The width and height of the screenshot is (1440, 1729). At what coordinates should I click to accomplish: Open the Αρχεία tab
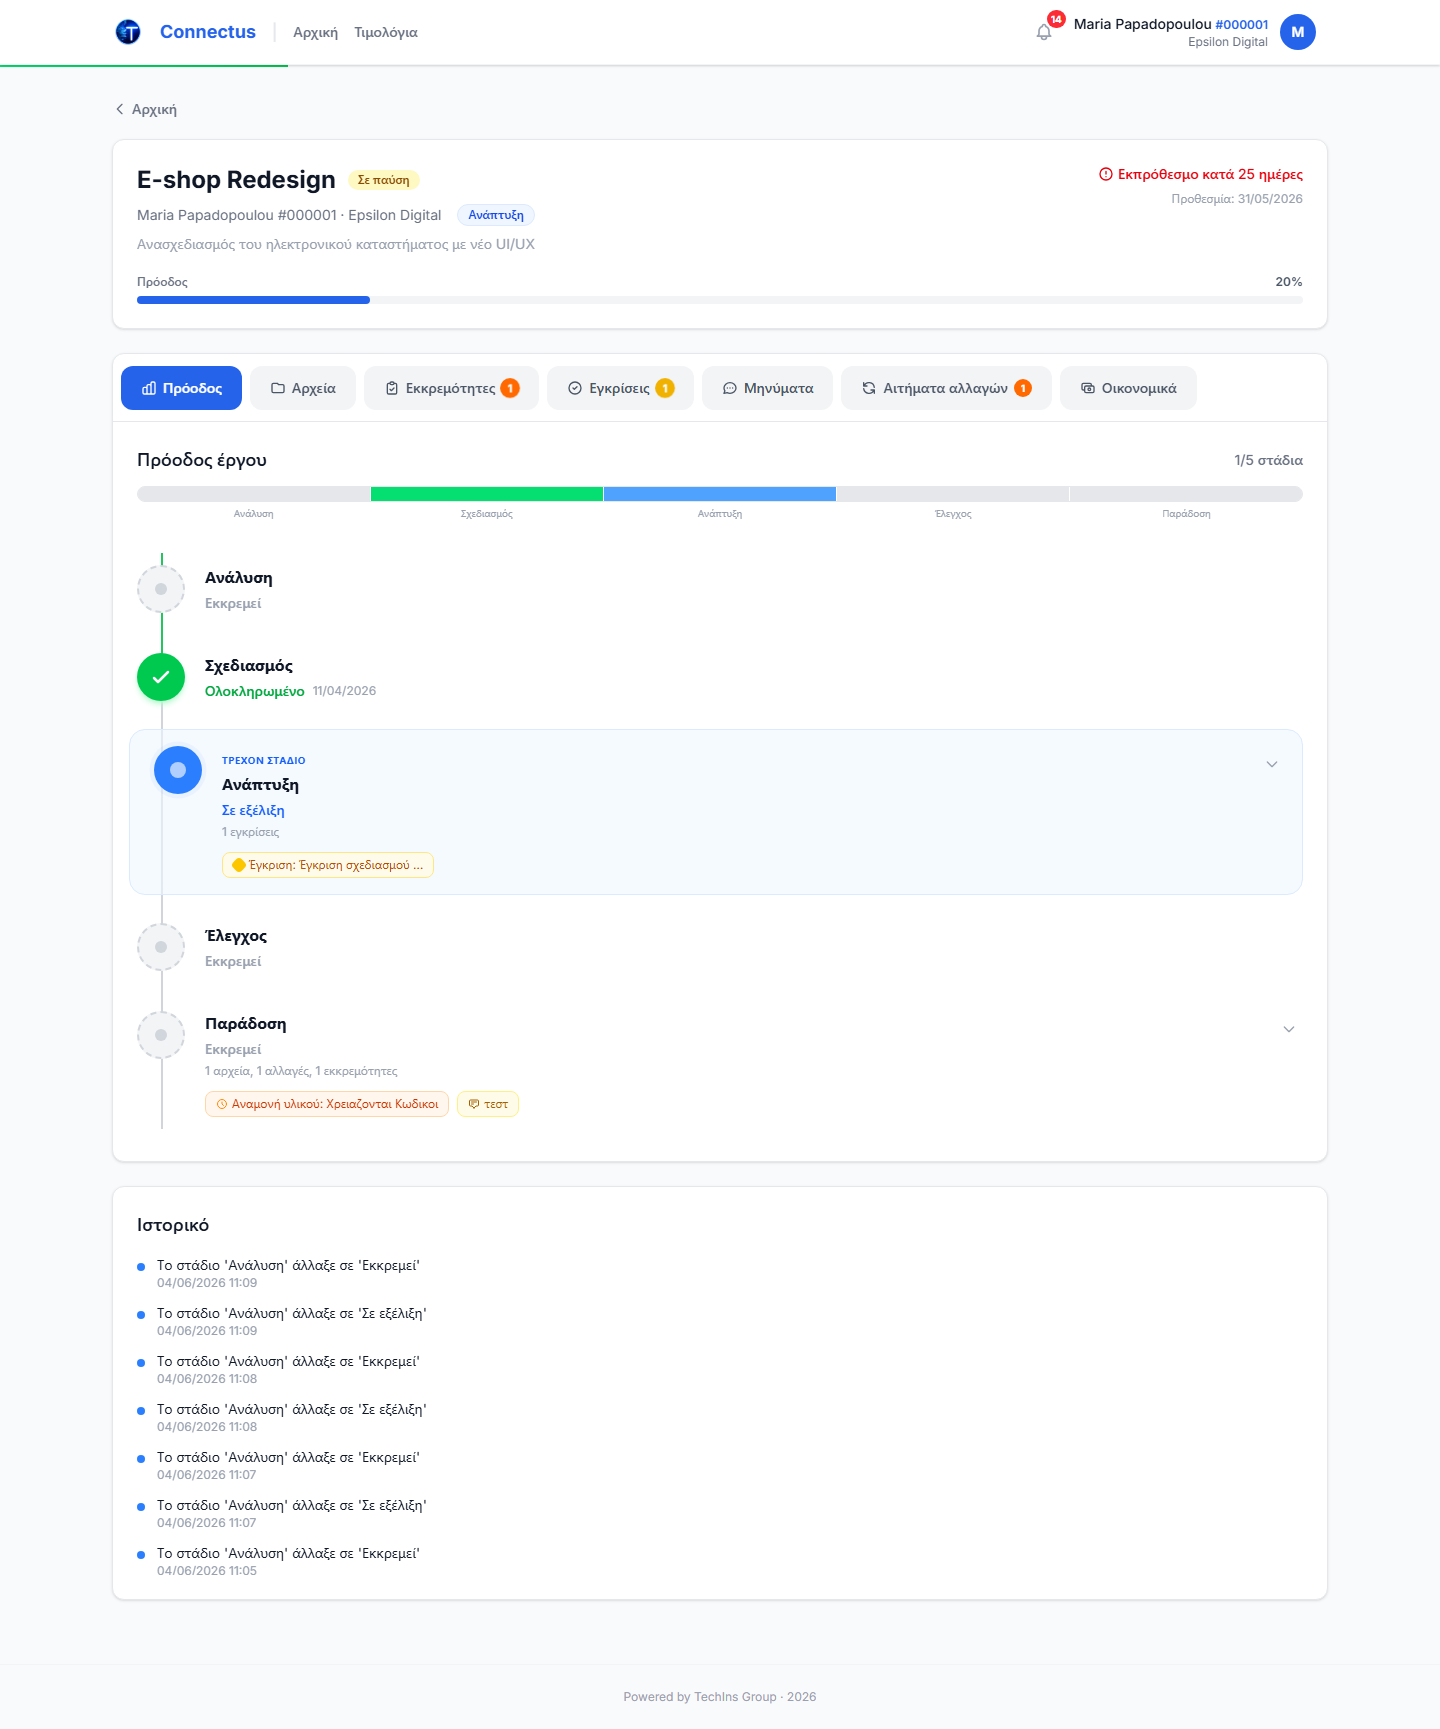point(303,388)
